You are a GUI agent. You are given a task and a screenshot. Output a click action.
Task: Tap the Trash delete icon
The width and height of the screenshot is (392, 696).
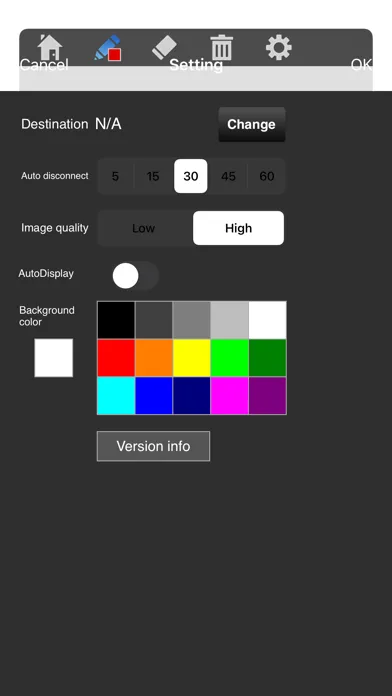(221, 47)
